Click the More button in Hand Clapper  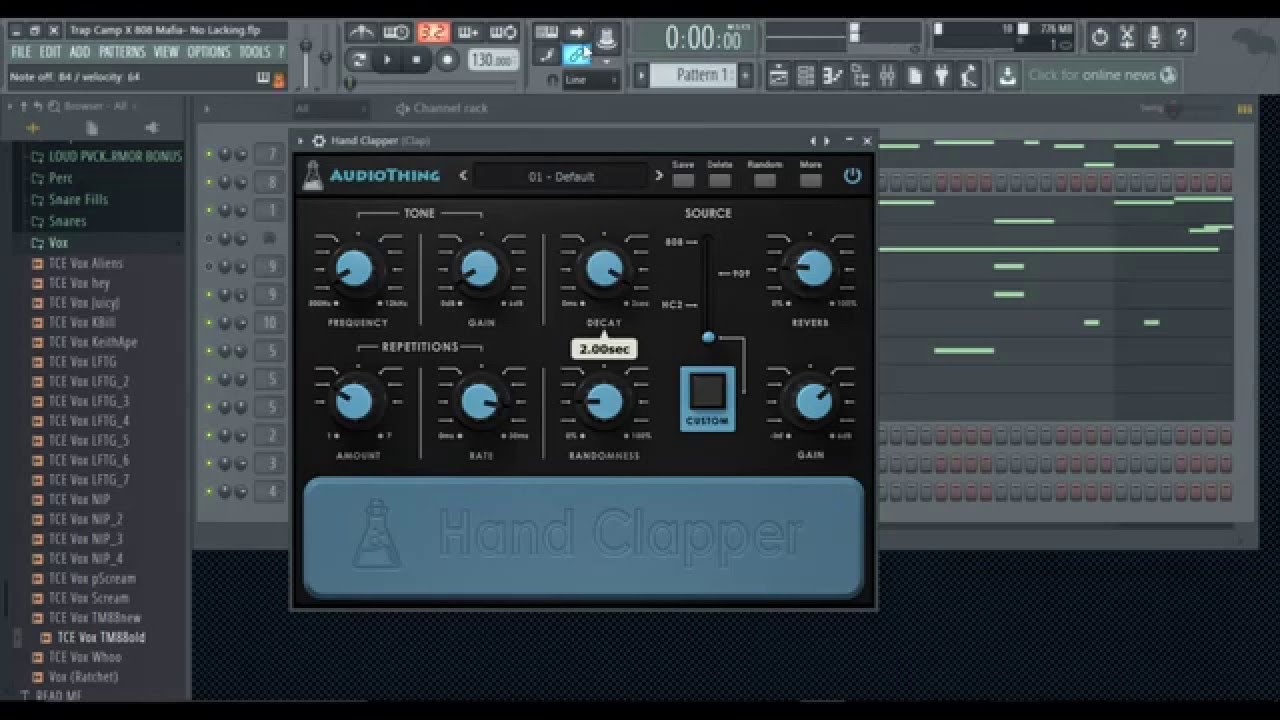[x=811, y=180]
